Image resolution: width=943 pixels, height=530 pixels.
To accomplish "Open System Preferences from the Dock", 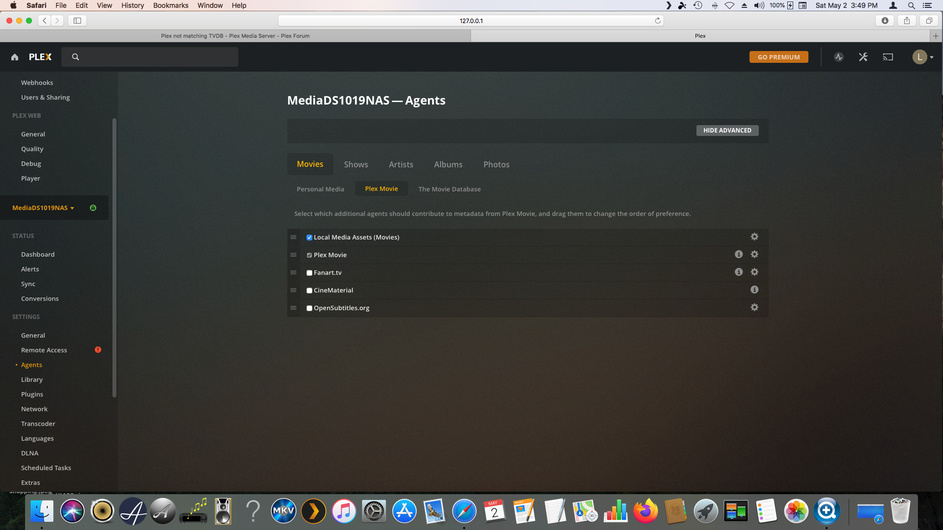I will coord(373,511).
